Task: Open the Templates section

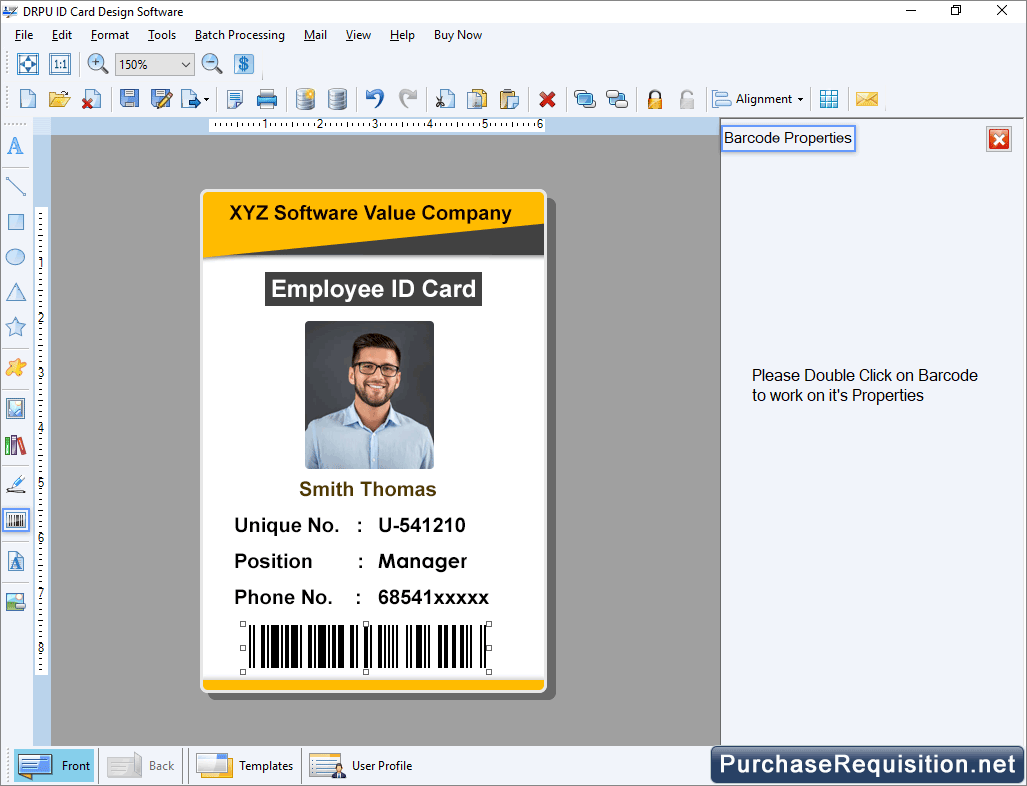Action: tap(245, 765)
